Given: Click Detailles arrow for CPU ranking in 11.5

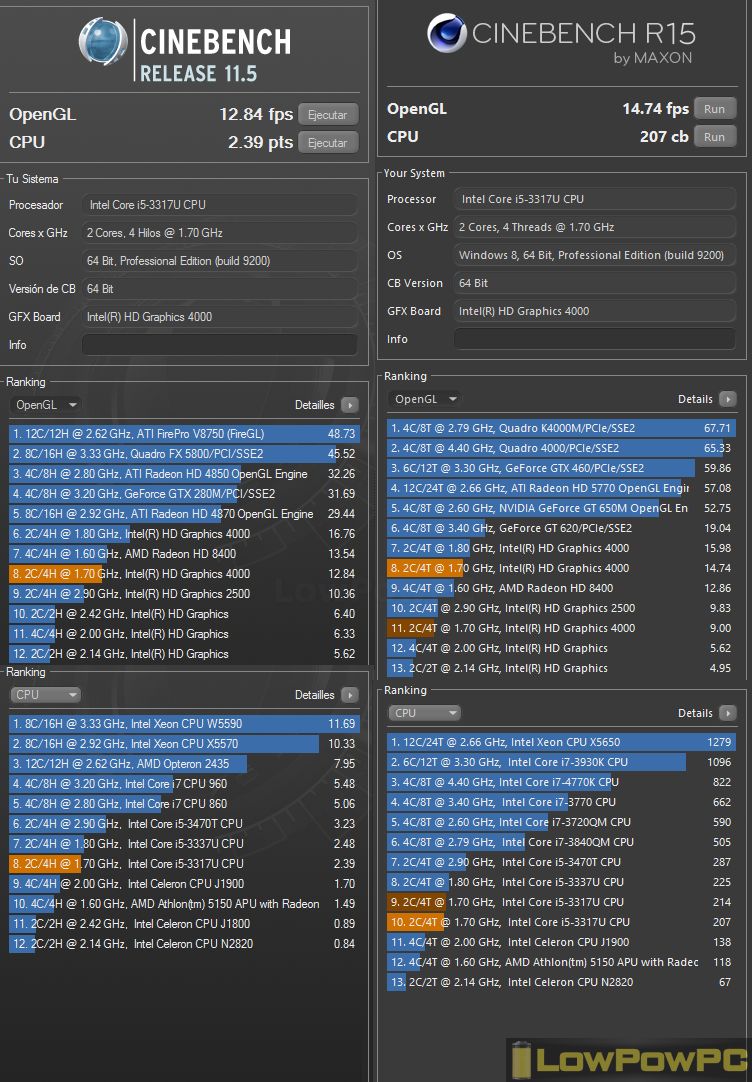Looking at the screenshot, I should pos(350,695).
